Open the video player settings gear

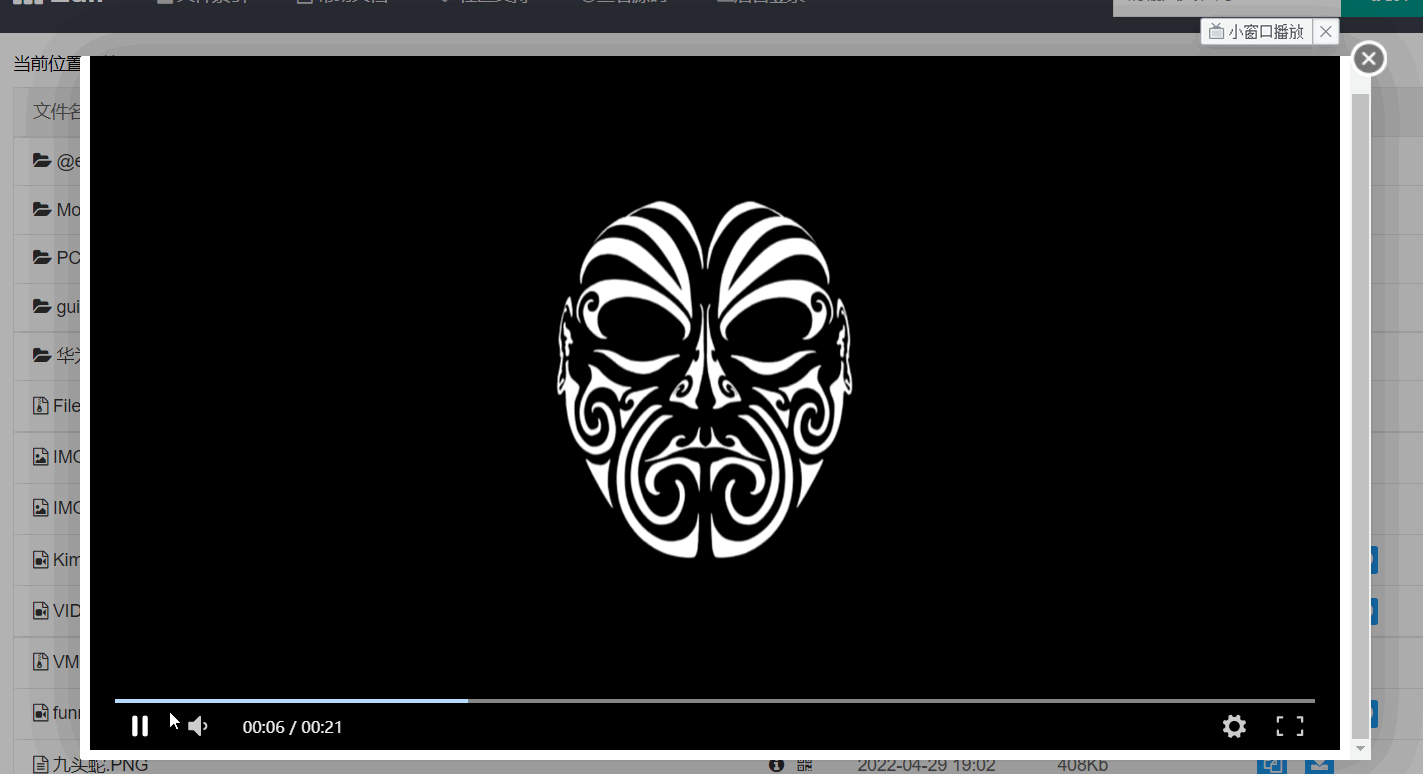(1234, 727)
